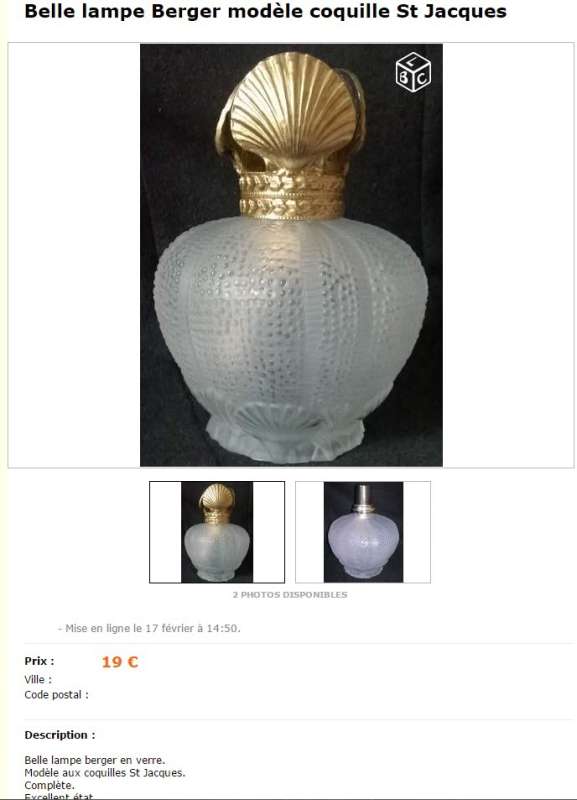Image resolution: width=577 pixels, height=800 pixels.
Task: Click the Description heading
Action: 60,735
